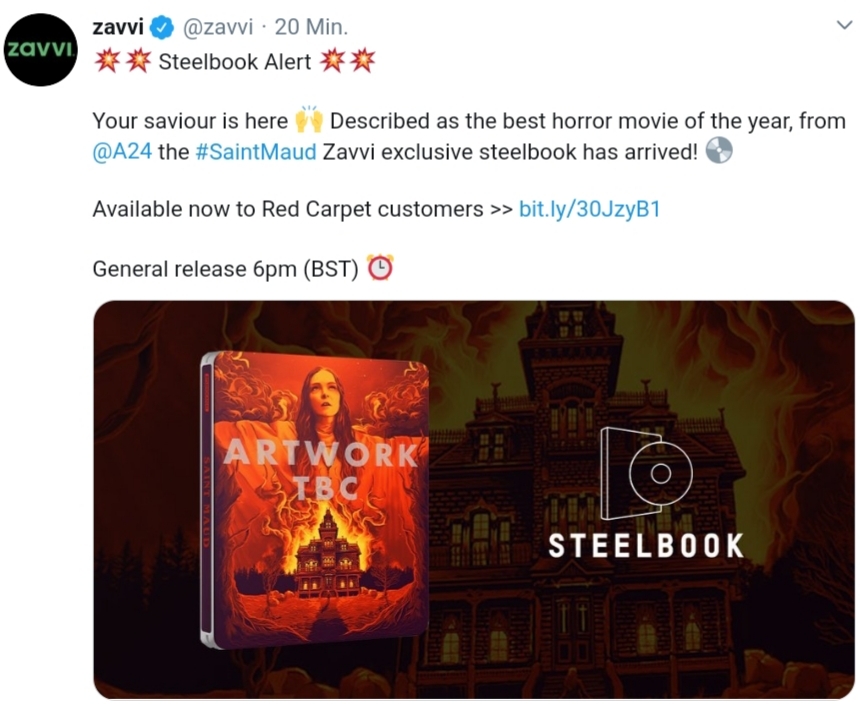Click the steelbook disc case icon
This screenshot has height=704, width=860.
646,474
